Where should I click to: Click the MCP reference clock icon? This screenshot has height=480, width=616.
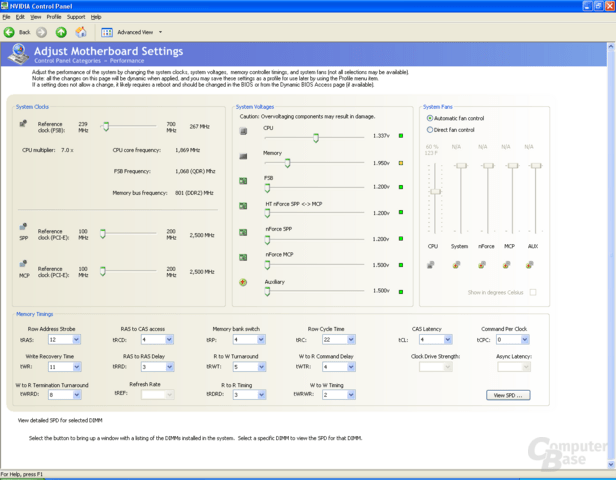23,264
